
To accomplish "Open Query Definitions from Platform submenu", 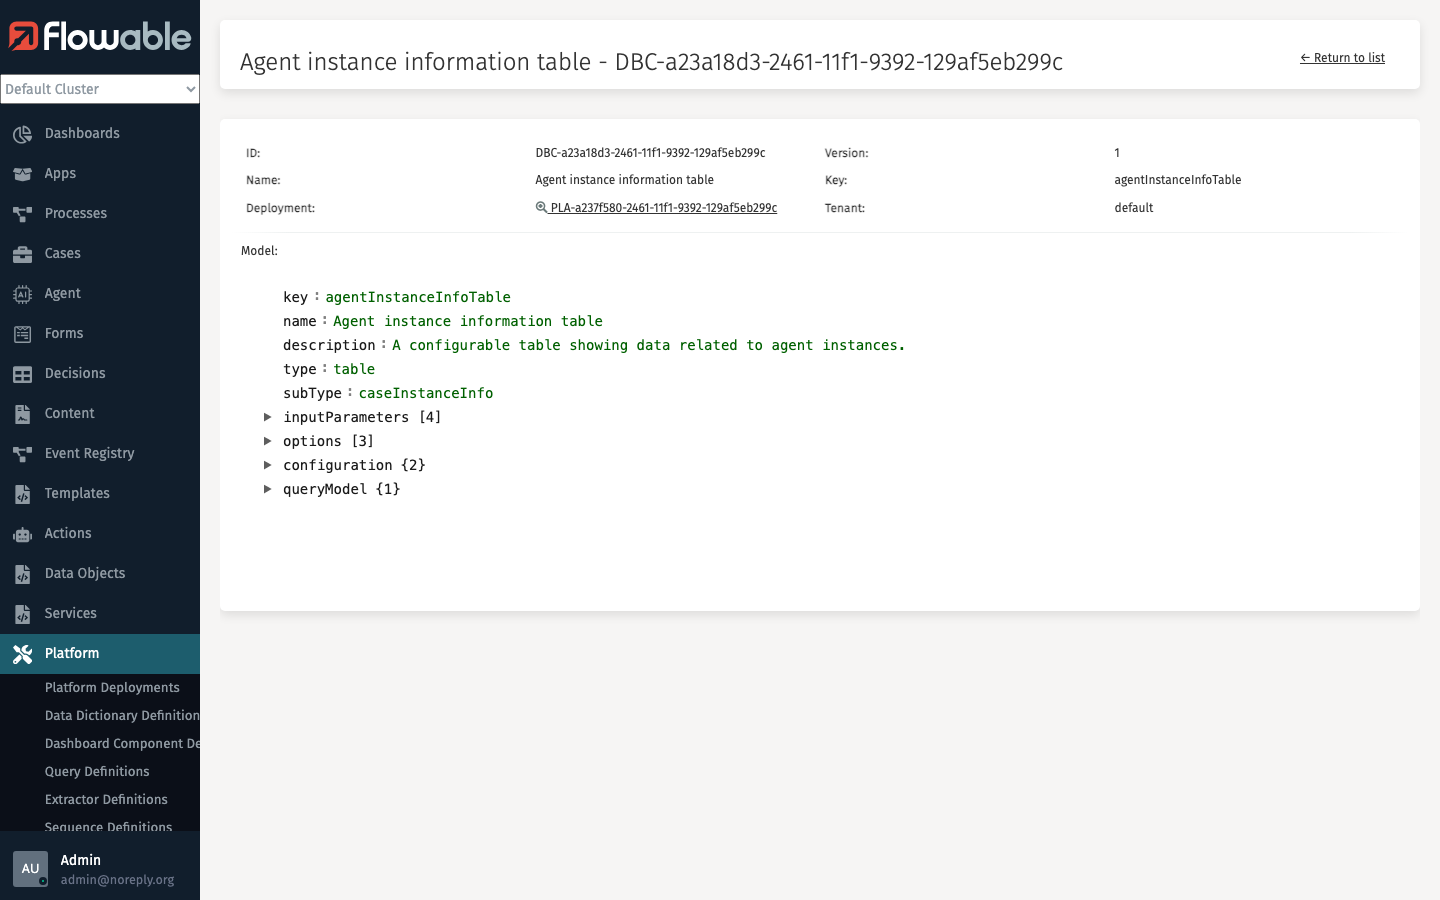I will pos(97,771).
